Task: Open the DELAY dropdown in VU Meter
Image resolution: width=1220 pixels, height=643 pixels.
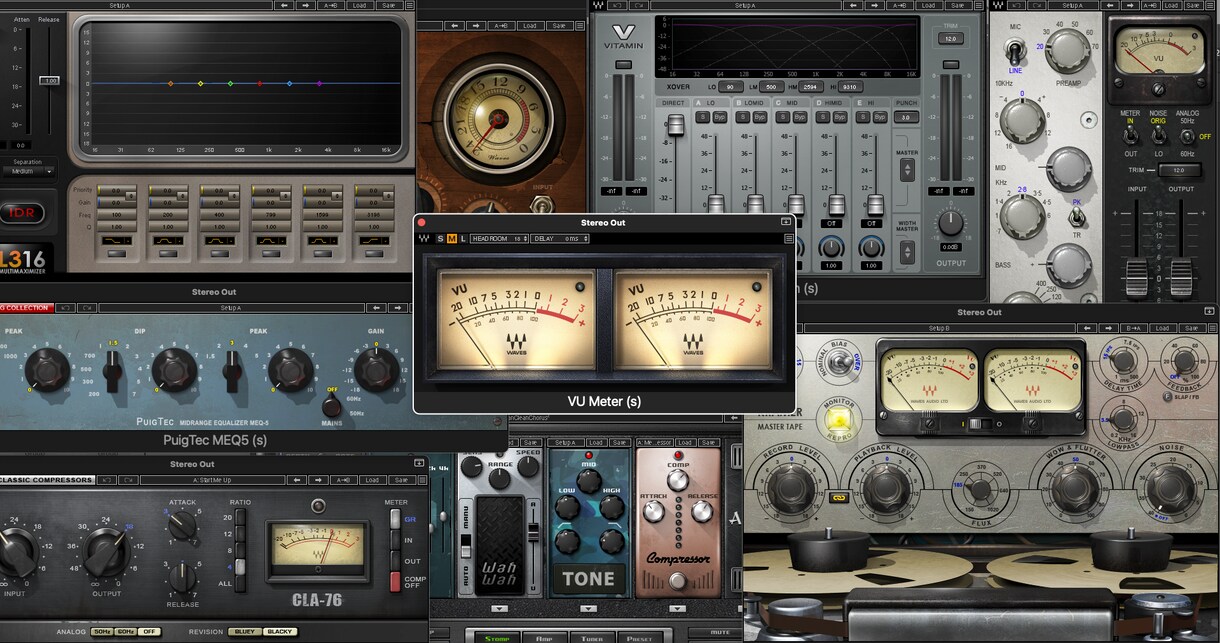Action: (x=561, y=238)
